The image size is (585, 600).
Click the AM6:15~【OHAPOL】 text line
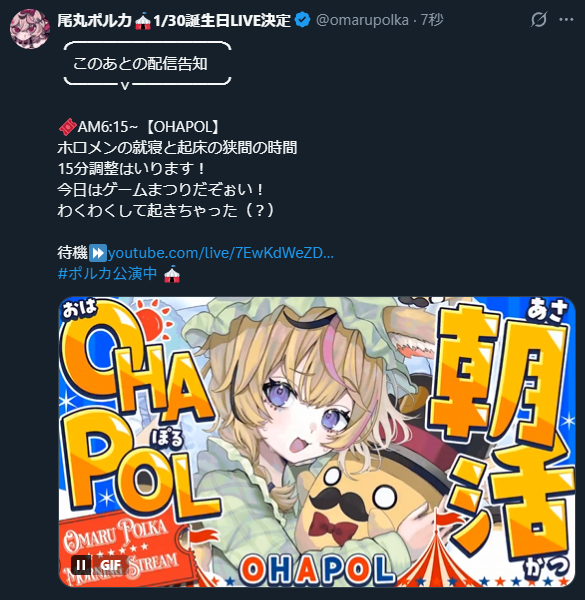point(140,127)
